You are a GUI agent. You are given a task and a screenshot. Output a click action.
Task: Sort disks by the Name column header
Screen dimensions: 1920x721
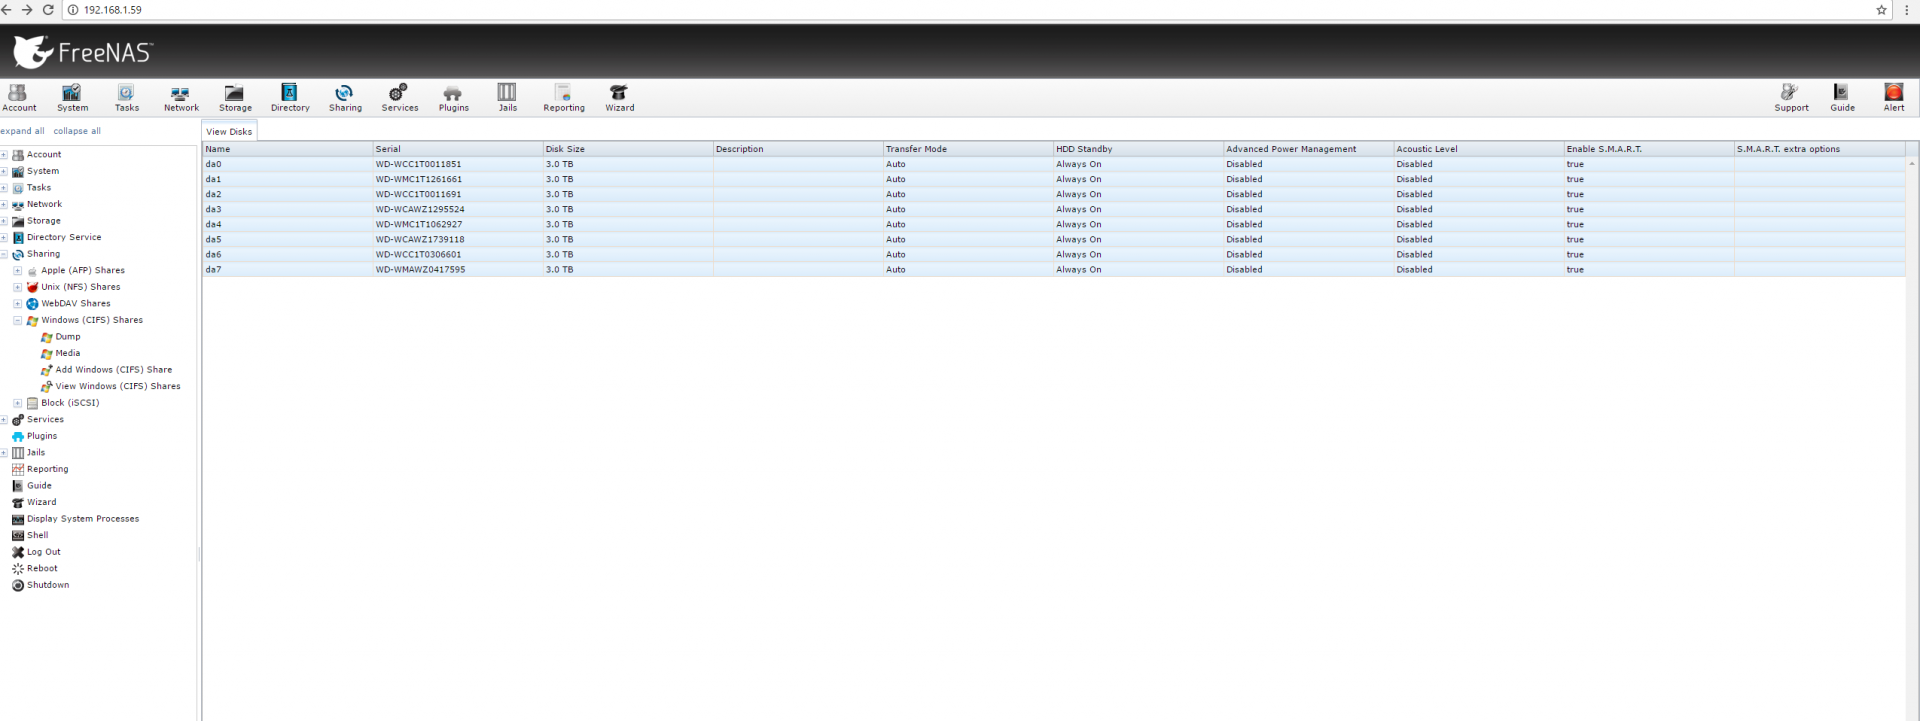click(287, 149)
